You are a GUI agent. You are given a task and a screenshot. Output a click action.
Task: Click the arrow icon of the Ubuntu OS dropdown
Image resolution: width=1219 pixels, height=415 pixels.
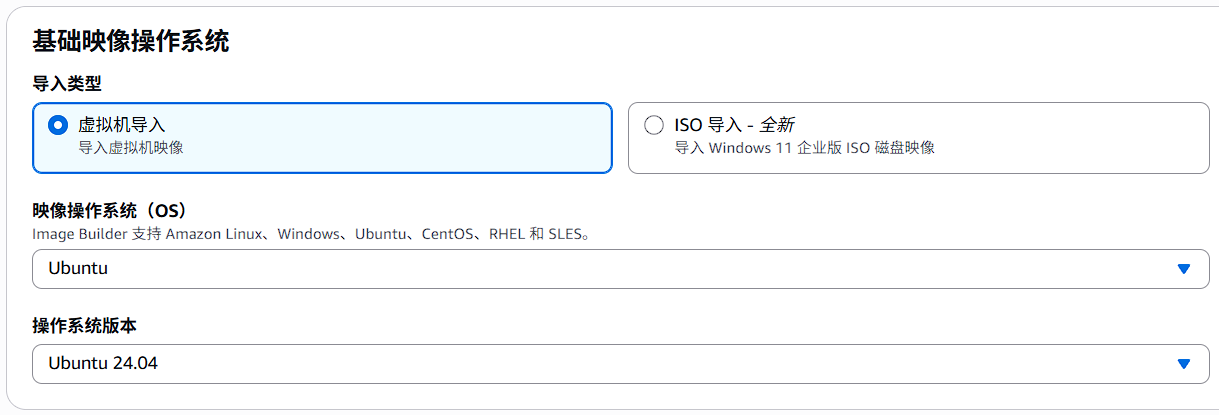click(1184, 269)
